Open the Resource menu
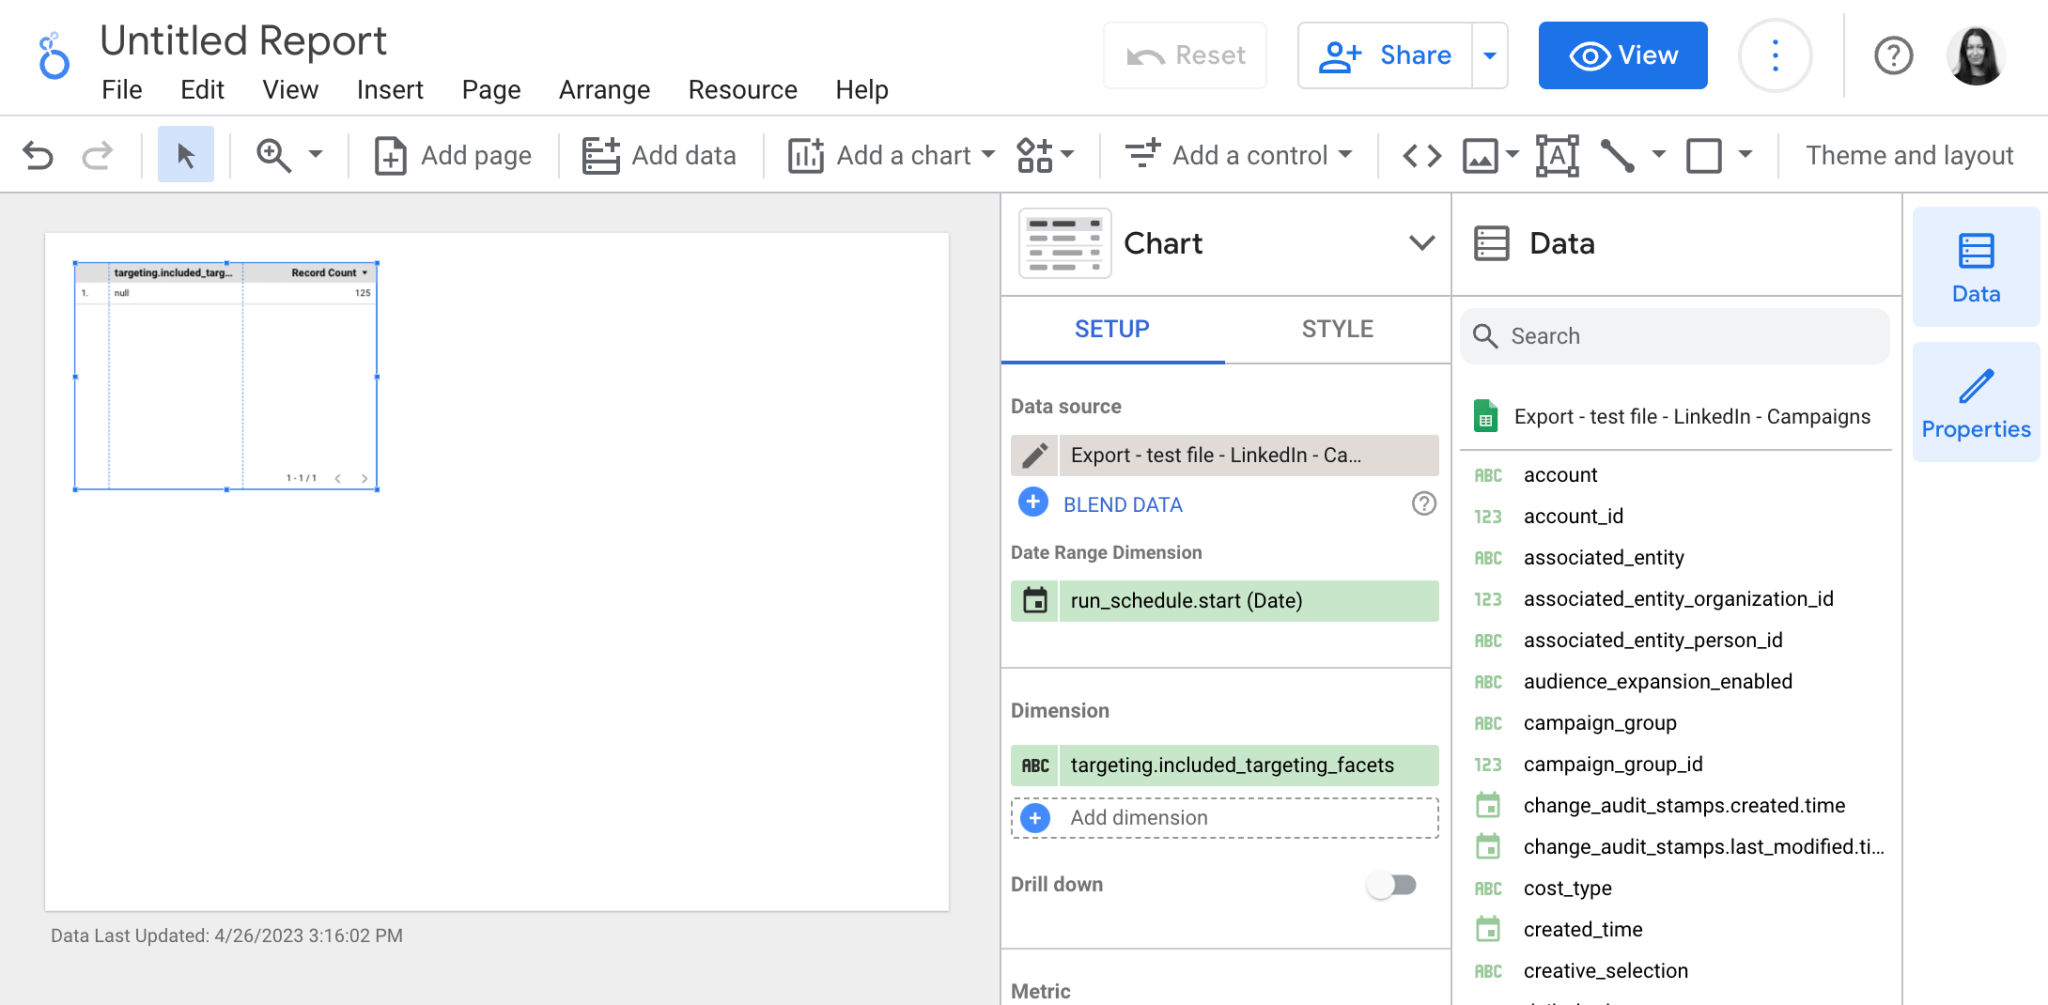2048x1005 pixels. 742,90
